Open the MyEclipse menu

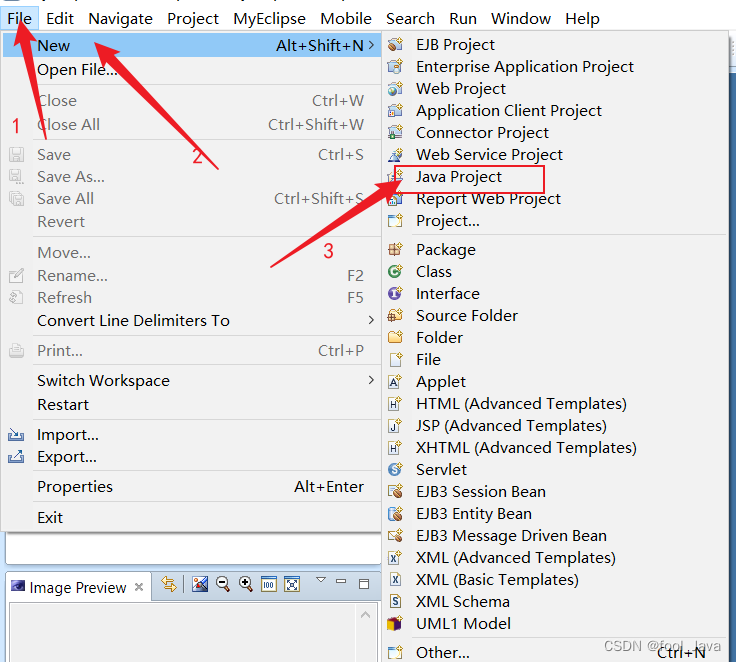tap(269, 18)
